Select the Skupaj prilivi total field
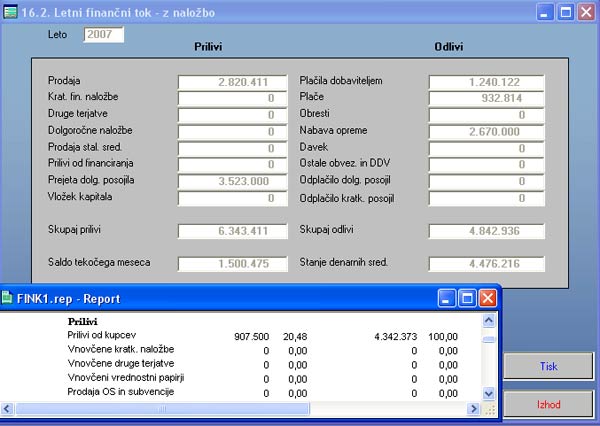Image resolution: width=600 pixels, height=426 pixels. [x=228, y=231]
